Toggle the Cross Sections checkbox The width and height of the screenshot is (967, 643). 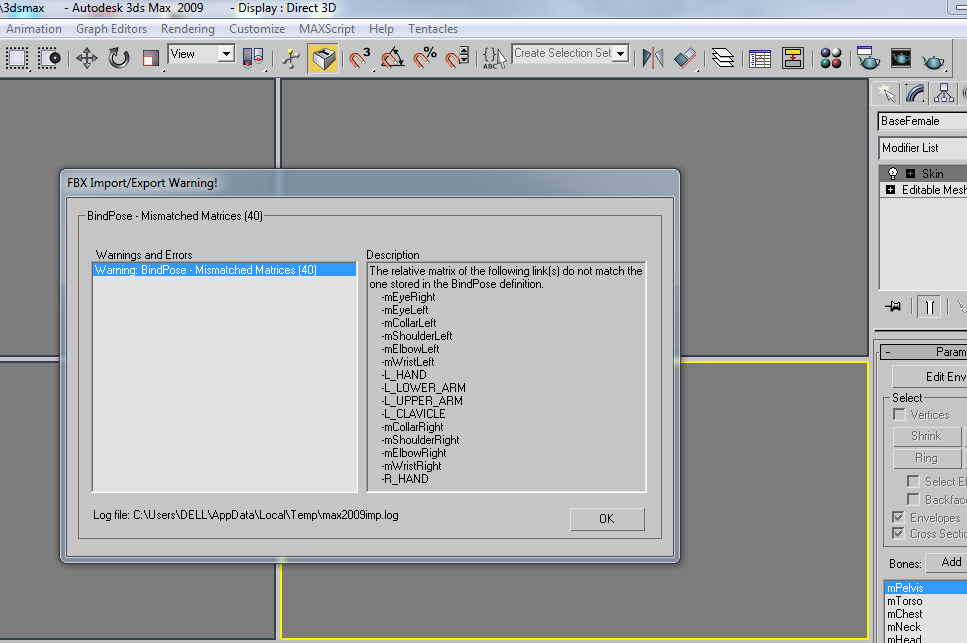[898, 533]
